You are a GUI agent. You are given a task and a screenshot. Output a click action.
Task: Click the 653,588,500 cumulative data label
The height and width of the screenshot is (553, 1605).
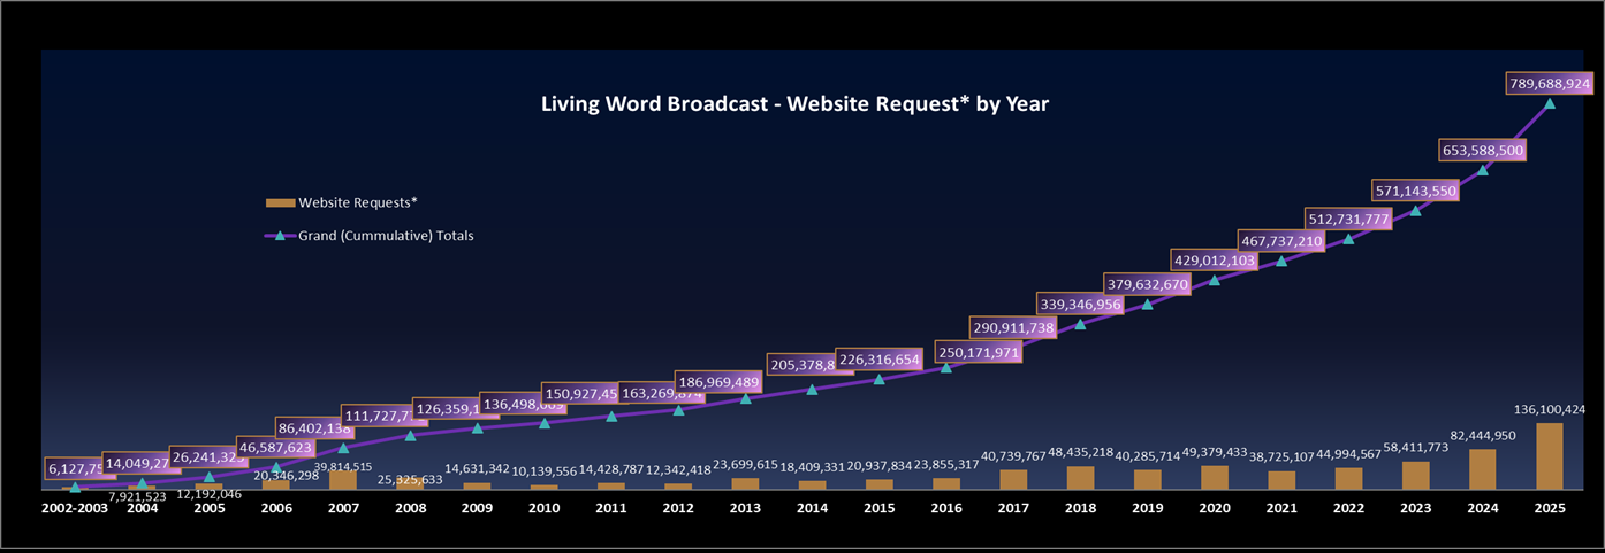tap(1482, 151)
